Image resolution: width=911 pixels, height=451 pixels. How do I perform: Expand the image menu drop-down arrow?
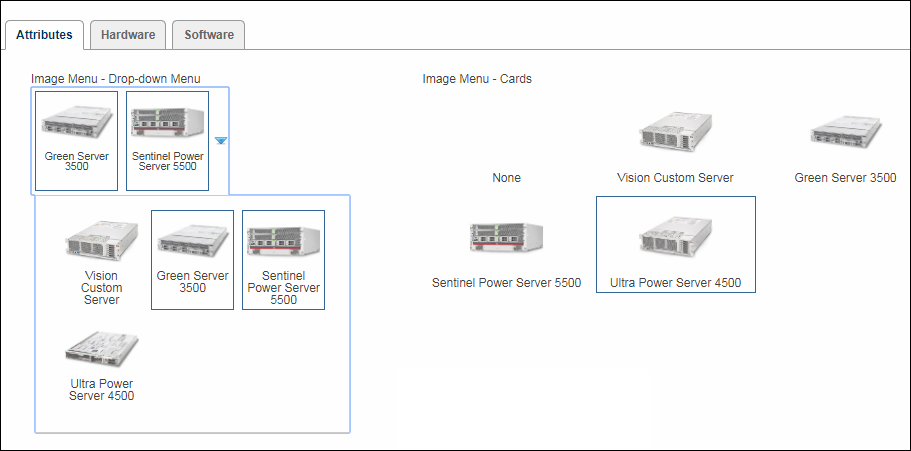[x=221, y=141]
